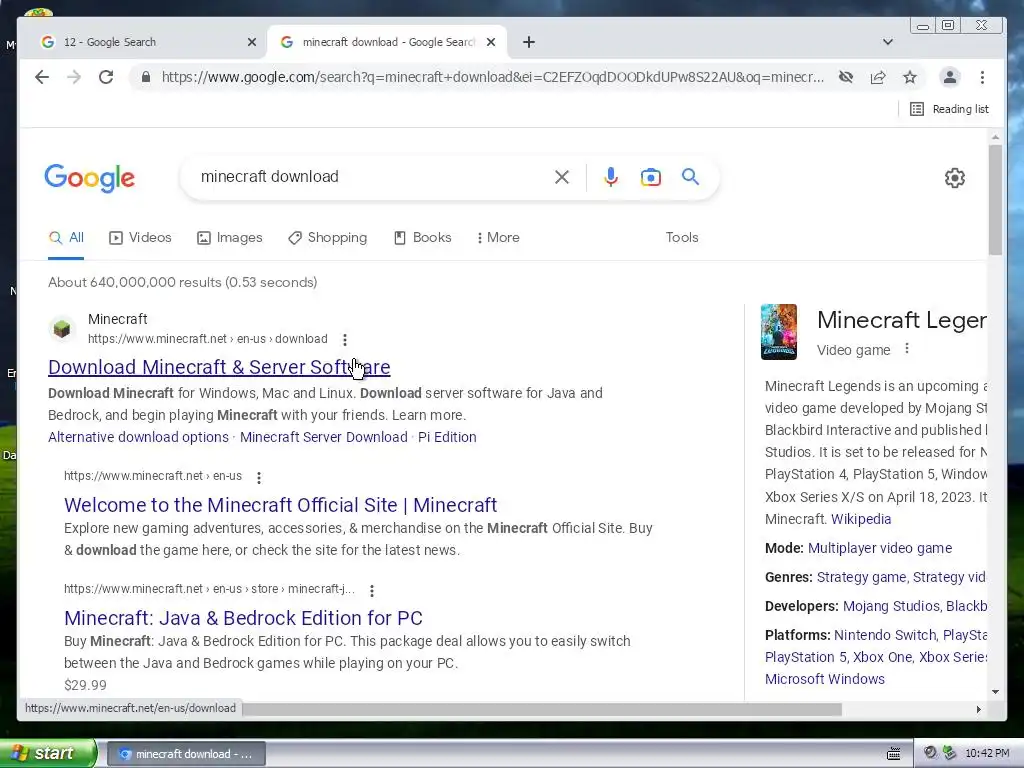The height and width of the screenshot is (768, 1024).
Task: Click into the 'minecraft download' search field
Action: (x=372, y=177)
